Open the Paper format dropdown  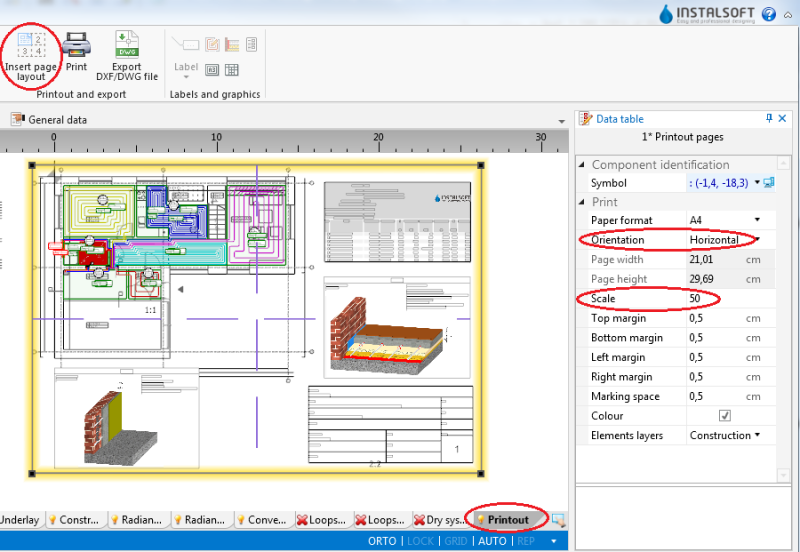(757, 220)
